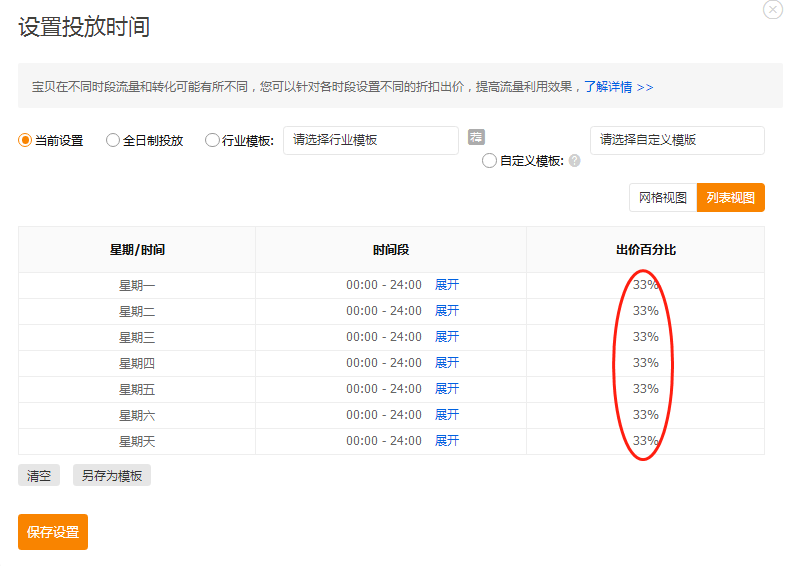The width and height of the screenshot is (794, 566).
Task: Click the 了解详情 link
Action: 618,87
